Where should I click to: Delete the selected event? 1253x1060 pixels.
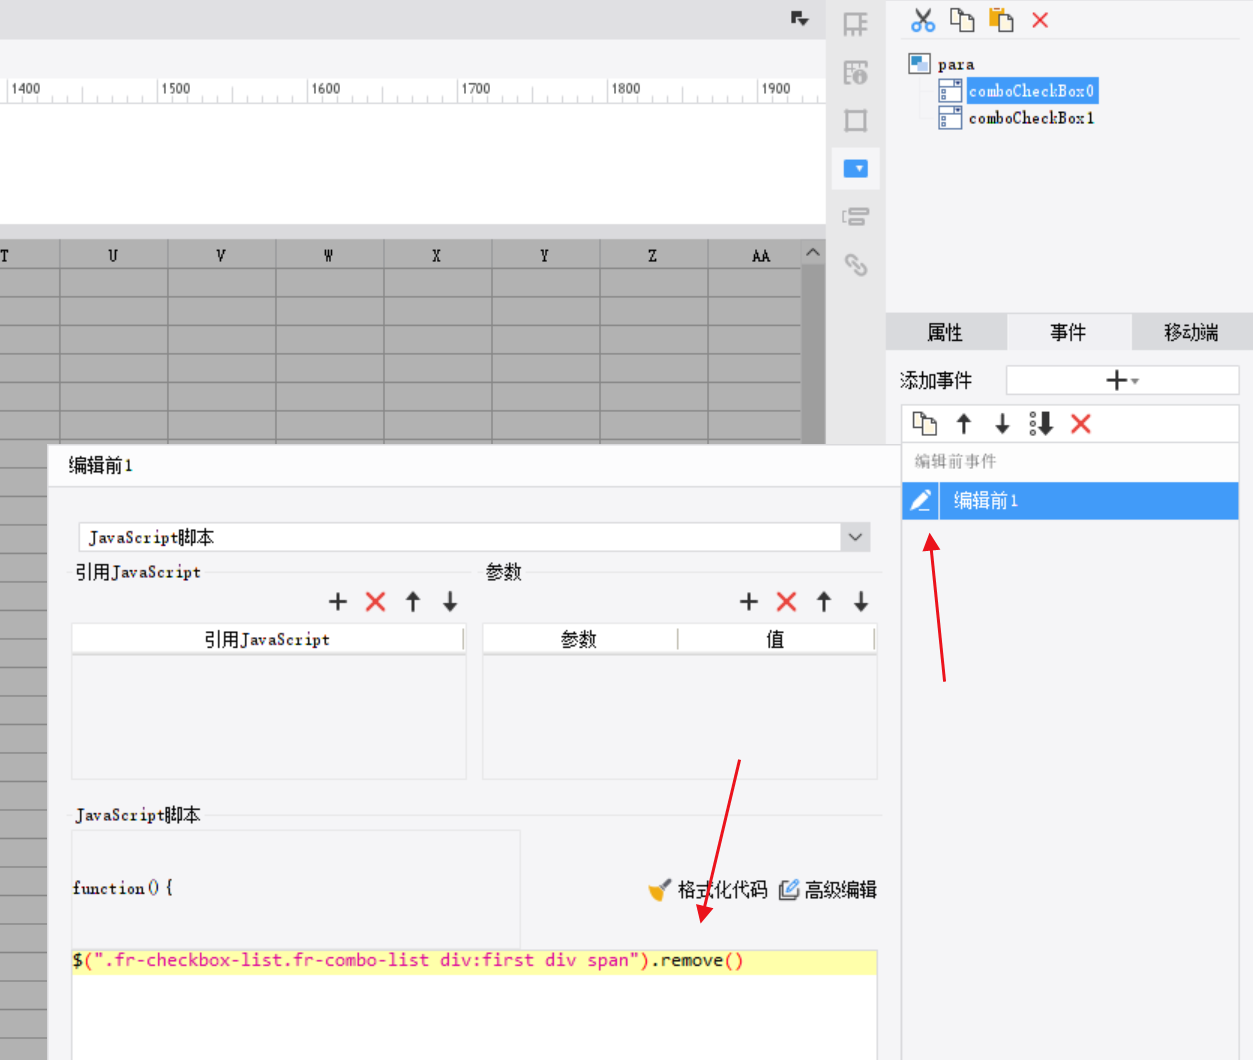coord(1080,424)
